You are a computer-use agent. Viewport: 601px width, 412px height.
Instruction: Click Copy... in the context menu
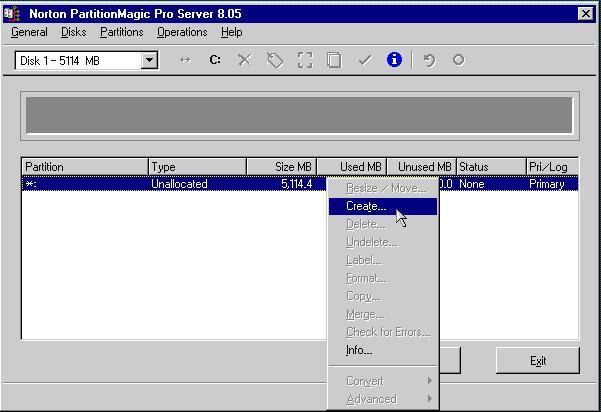pyautogui.click(x=383, y=296)
